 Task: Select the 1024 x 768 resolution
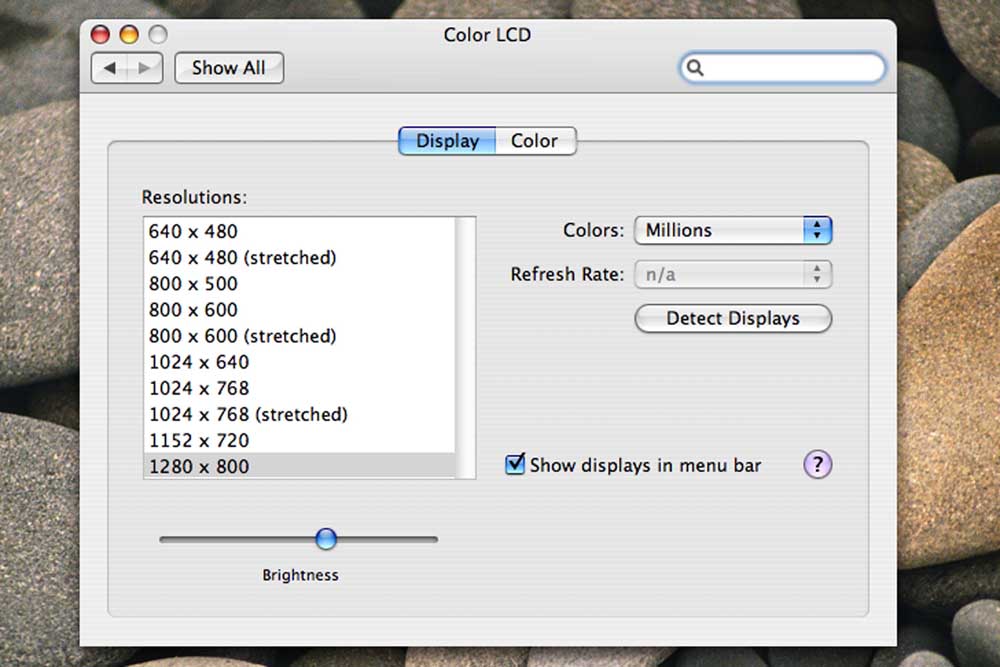tap(199, 388)
